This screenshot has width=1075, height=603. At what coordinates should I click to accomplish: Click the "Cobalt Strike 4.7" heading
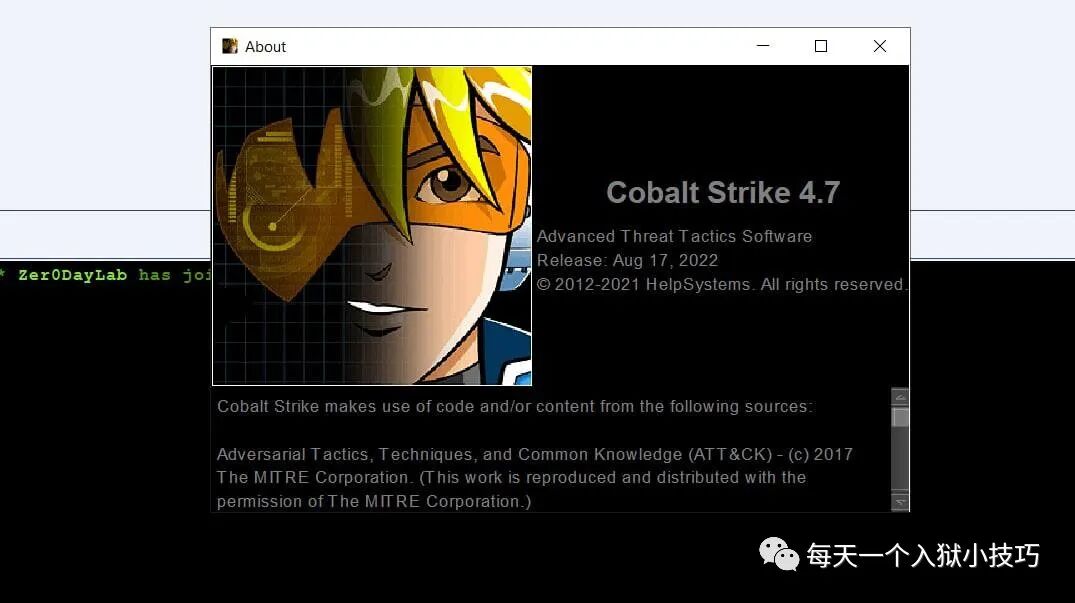[x=723, y=193]
